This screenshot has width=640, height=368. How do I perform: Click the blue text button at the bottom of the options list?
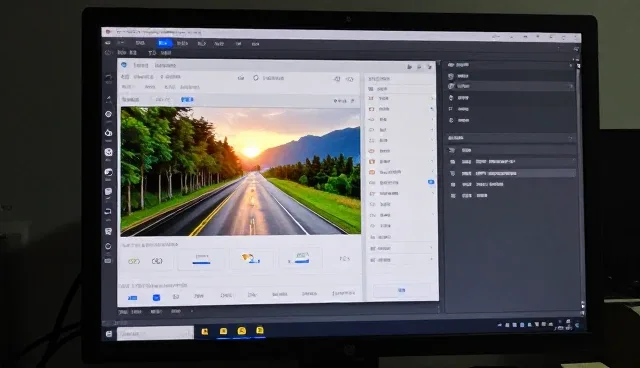tap(402, 290)
